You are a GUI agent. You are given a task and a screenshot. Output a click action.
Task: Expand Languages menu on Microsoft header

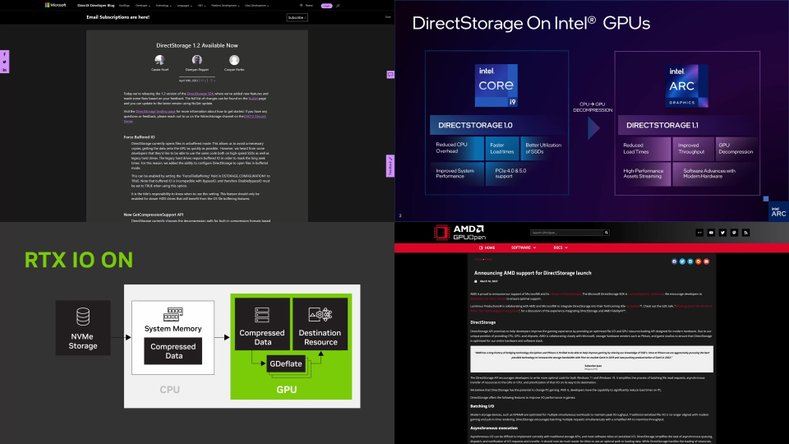click(x=185, y=6)
